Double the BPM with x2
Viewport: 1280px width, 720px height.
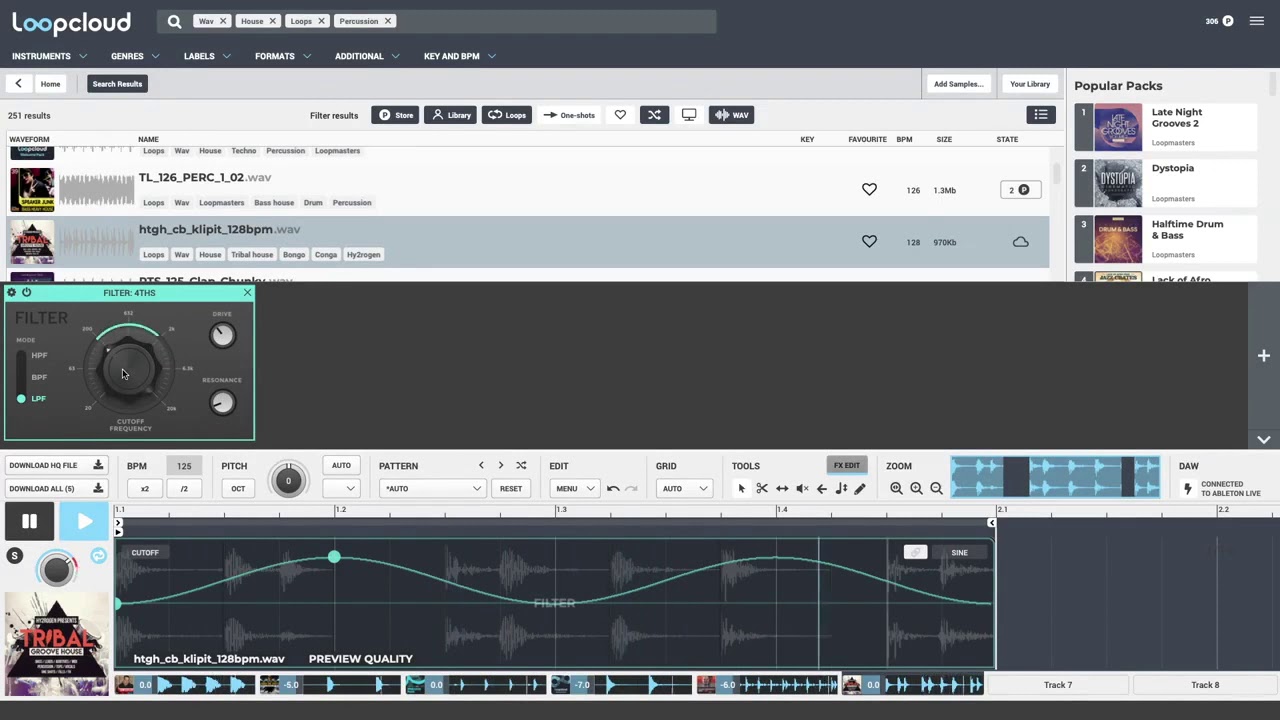pos(144,489)
